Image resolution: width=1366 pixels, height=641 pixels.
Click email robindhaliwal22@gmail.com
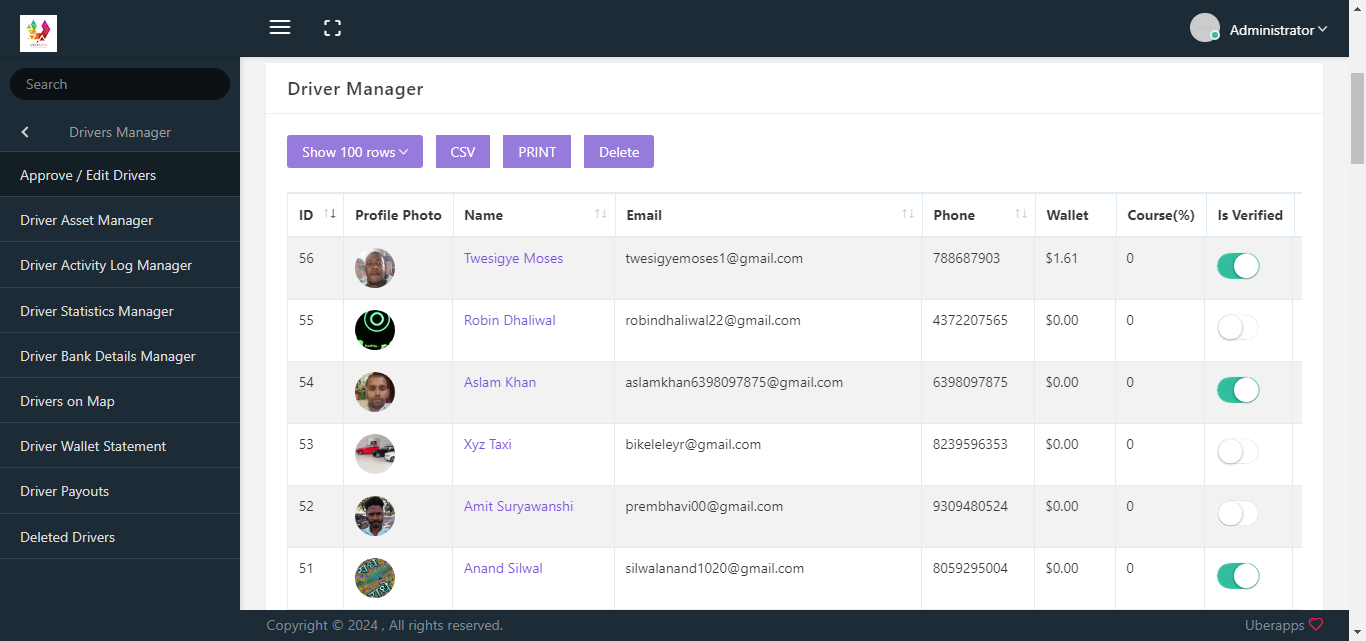713,320
